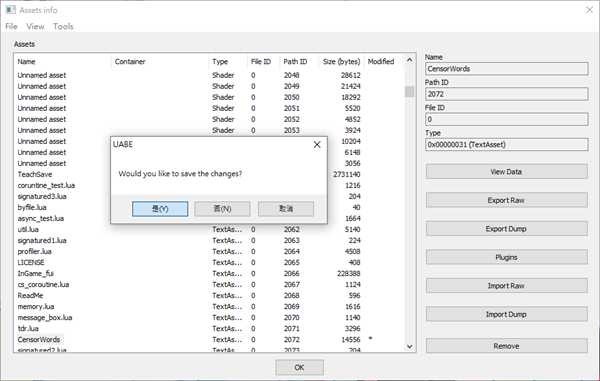This screenshot has height=381, width=600.
Task: Open the View menu
Action: [x=35, y=26]
